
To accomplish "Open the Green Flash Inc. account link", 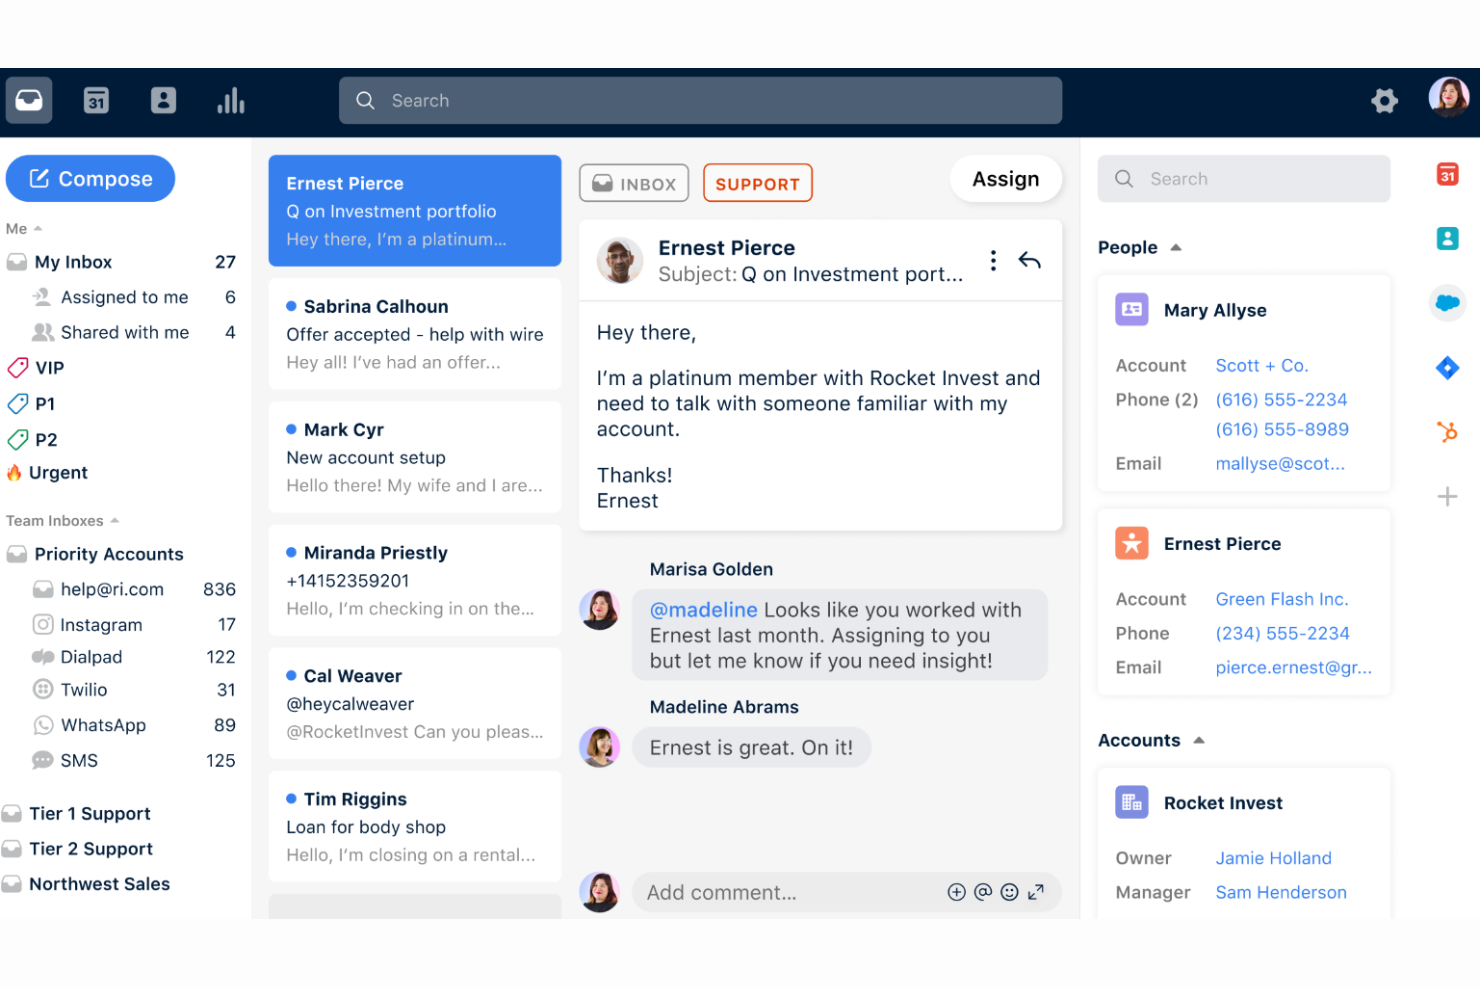I will (1281, 599).
